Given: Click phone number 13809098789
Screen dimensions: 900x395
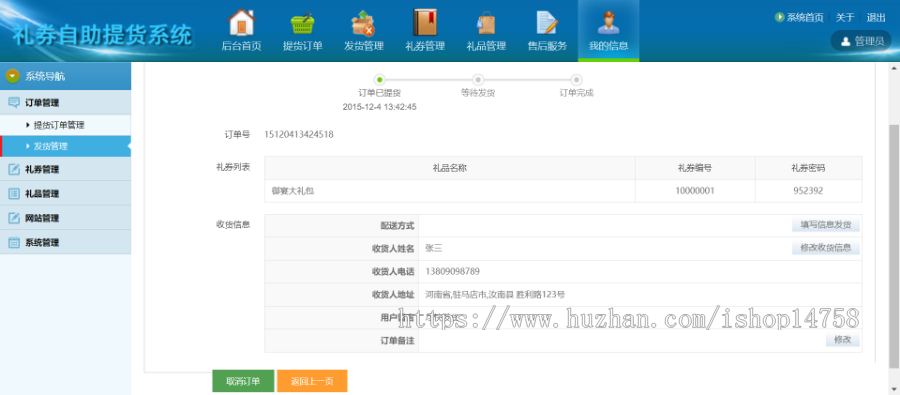Looking at the screenshot, I should coord(452,271).
